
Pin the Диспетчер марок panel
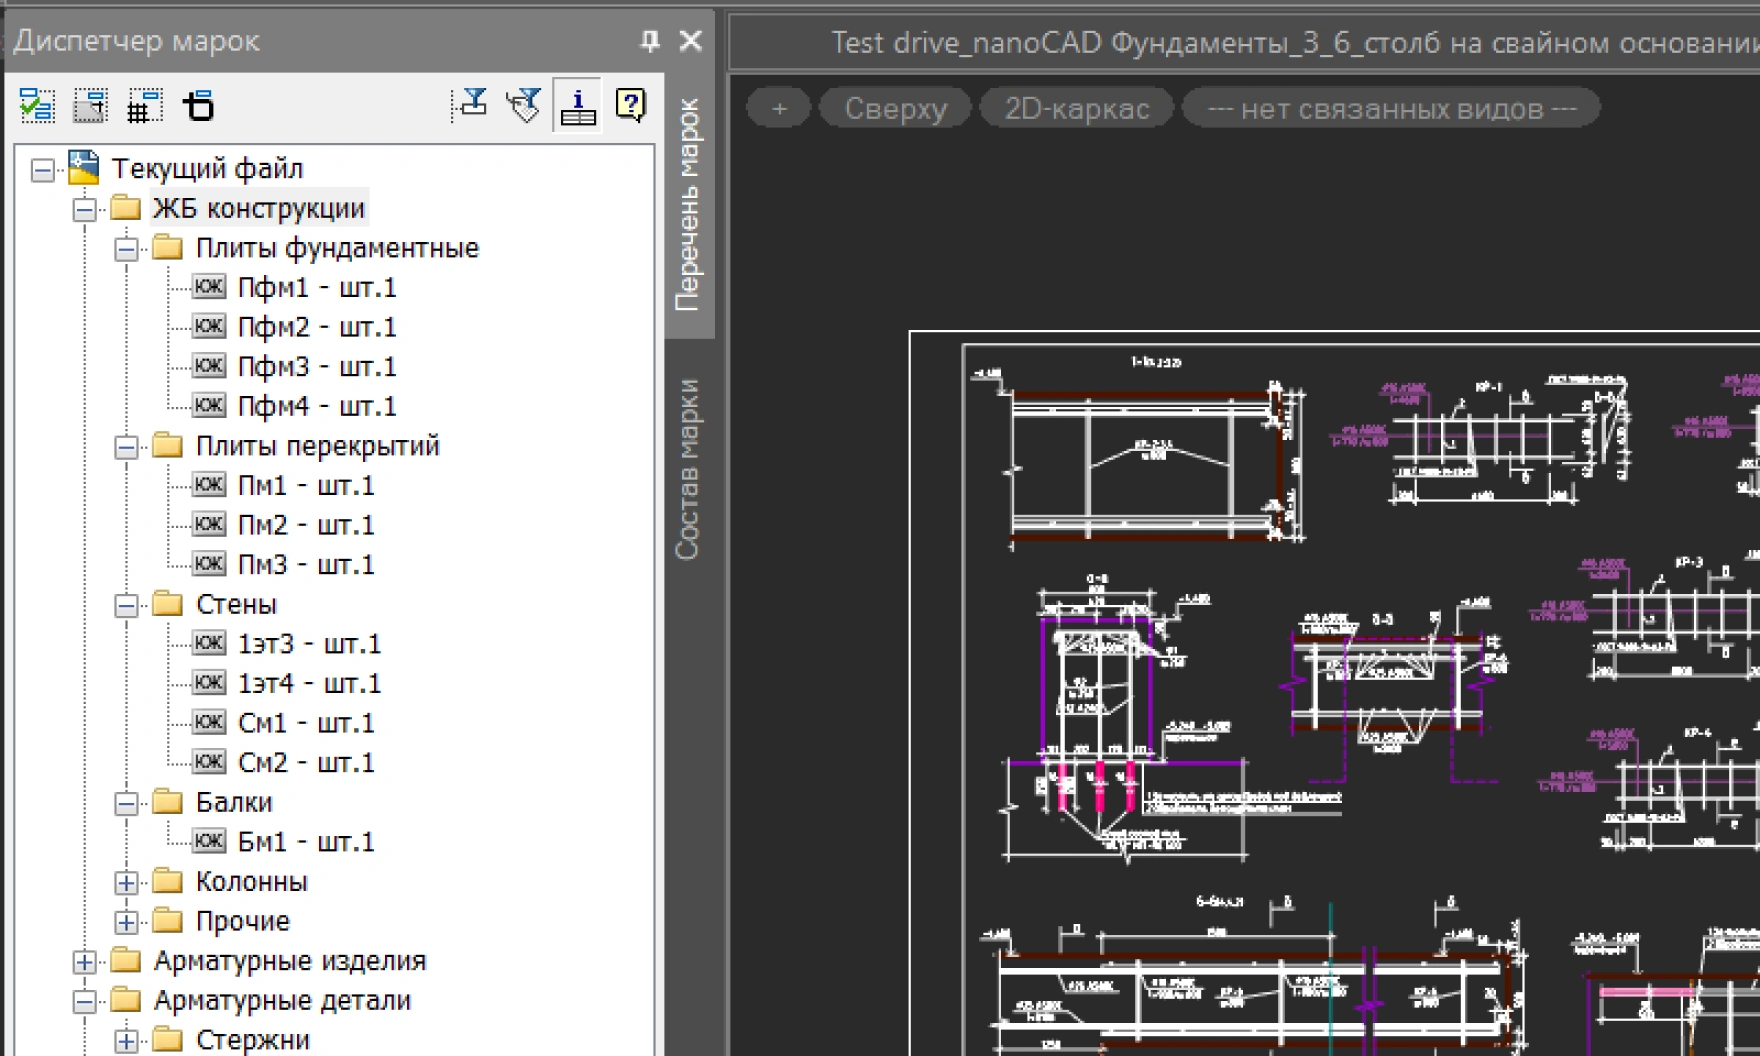tap(650, 41)
